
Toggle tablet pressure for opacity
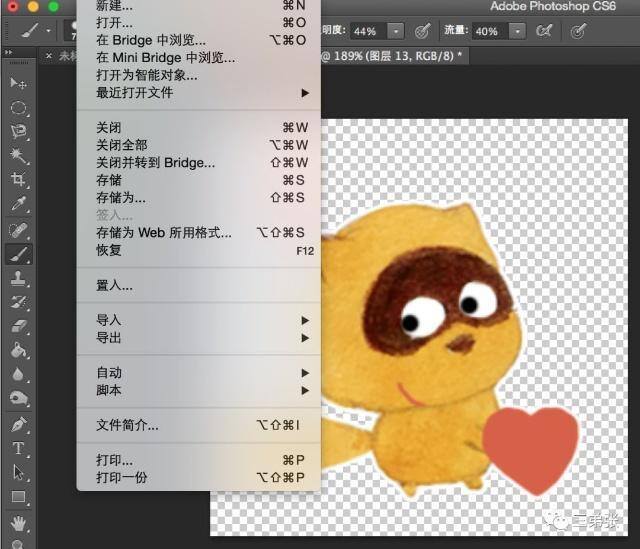[x=422, y=31]
